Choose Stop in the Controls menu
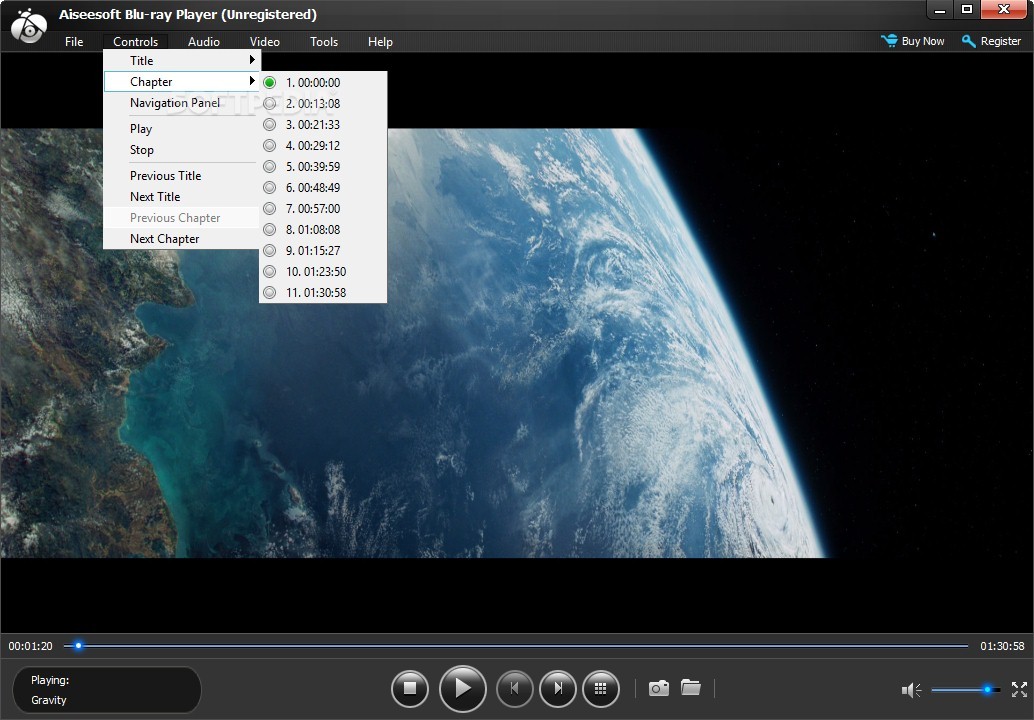This screenshot has width=1034, height=720. (181, 150)
